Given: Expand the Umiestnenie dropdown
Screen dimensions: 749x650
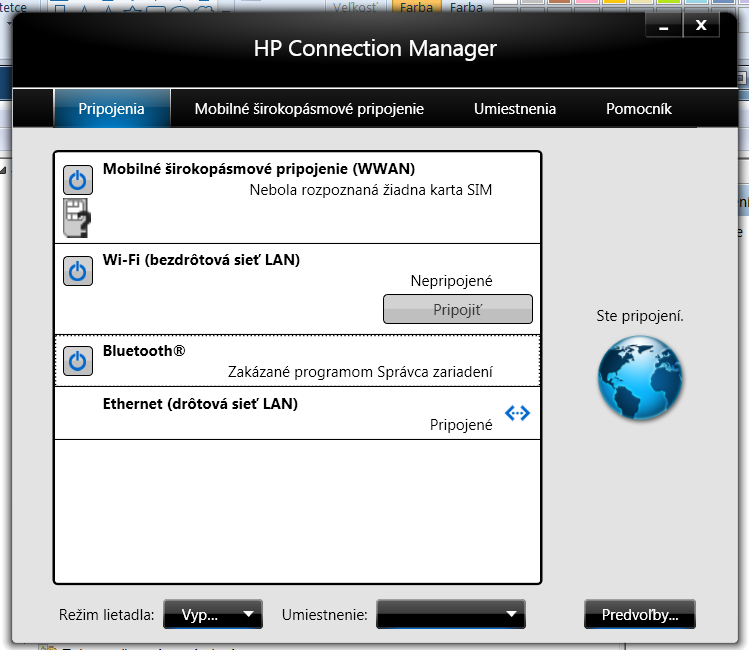Looking at the screenshot, I should point(451,614).
